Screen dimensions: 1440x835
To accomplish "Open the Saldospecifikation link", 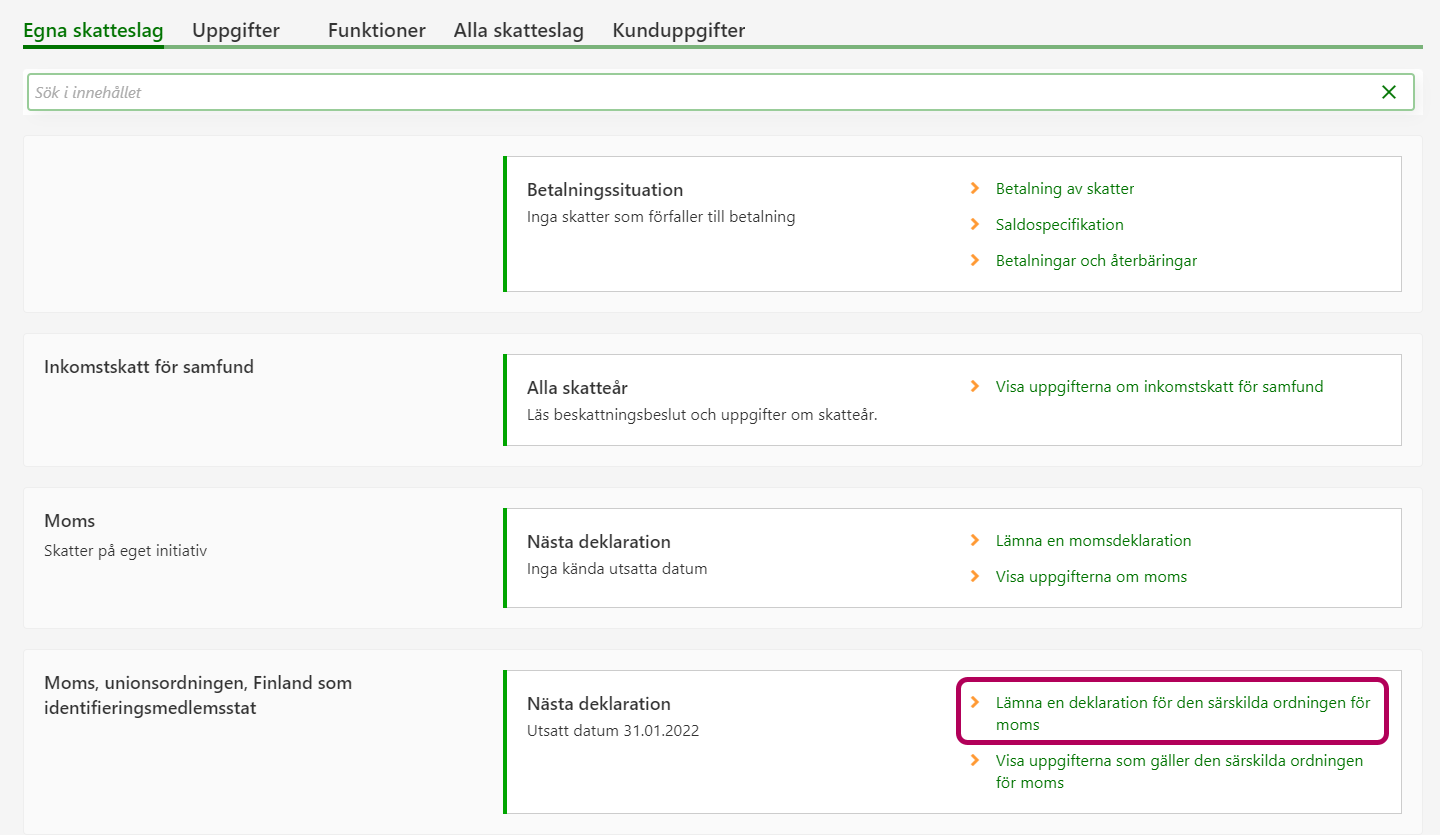I will 1059,224.
